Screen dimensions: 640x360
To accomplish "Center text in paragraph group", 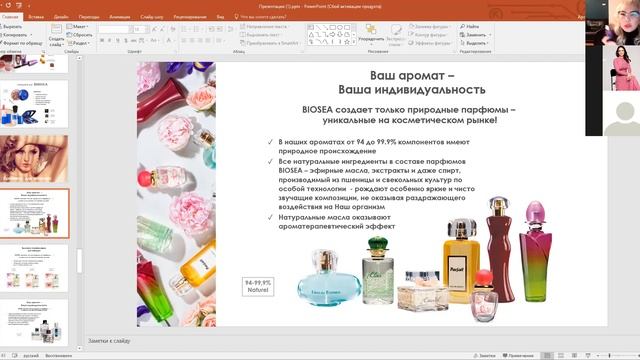I will (192, 40).
